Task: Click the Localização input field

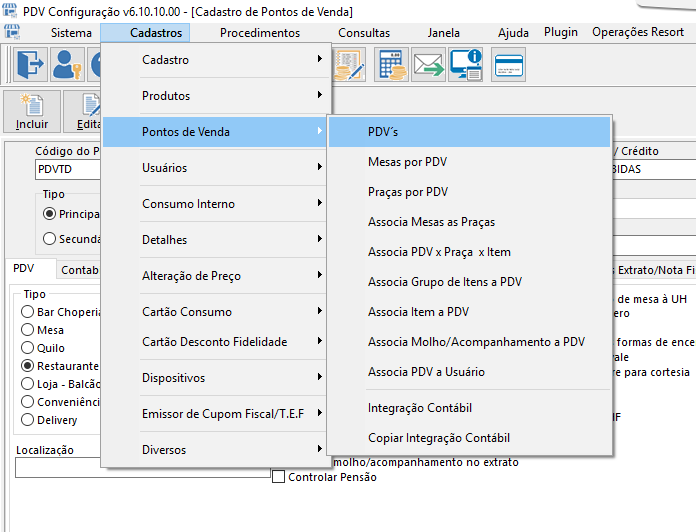Action: [x=143, y=467]
